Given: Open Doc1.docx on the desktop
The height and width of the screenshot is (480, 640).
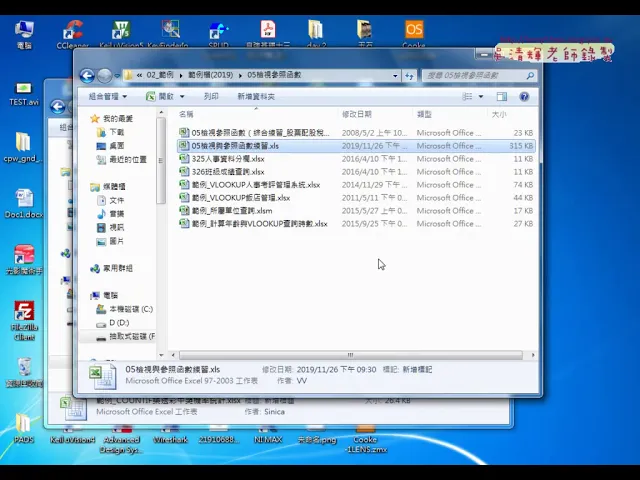Looking at the screenshot, I should pyautogui.click(x=24, y=203).
